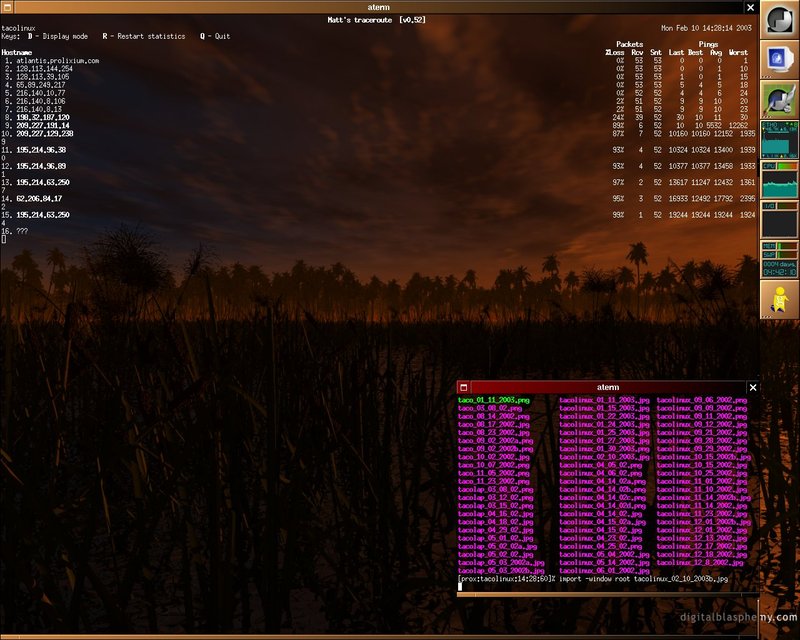Click the 'R - Restart statistics' key hint

tap(144, 36)
